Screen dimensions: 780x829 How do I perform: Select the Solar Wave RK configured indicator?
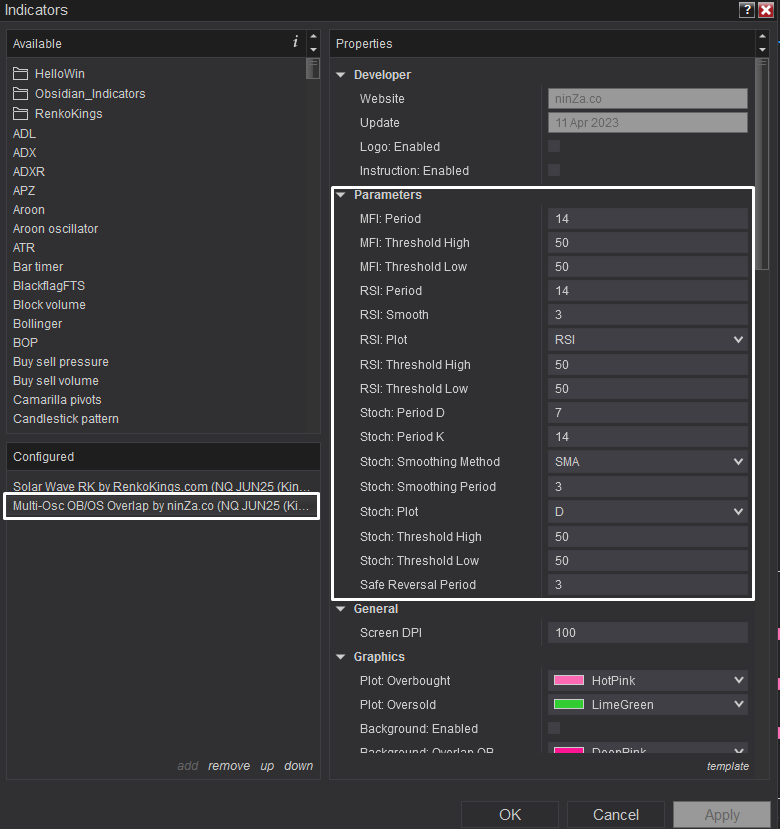(162, 486)
